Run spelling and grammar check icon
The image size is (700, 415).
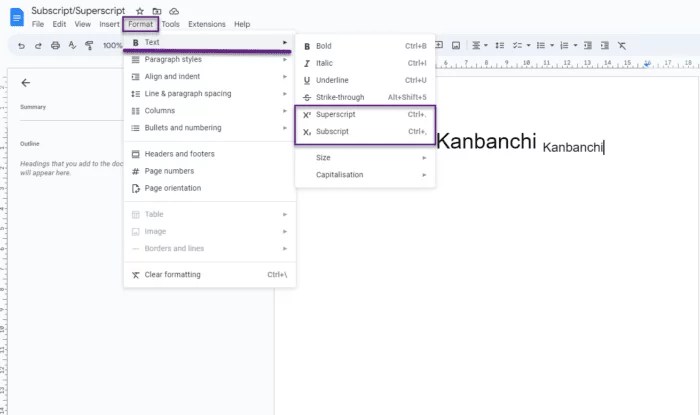[72, 46]
